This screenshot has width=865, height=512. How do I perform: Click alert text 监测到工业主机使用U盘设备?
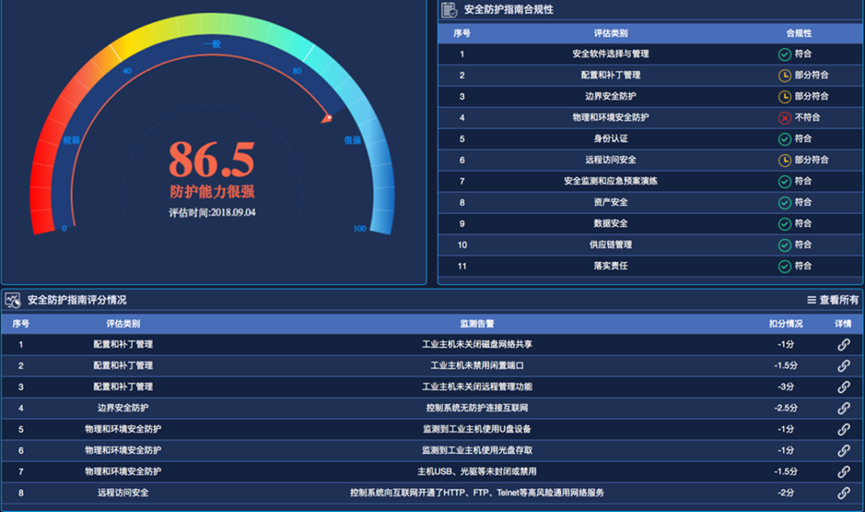point(477,429)
